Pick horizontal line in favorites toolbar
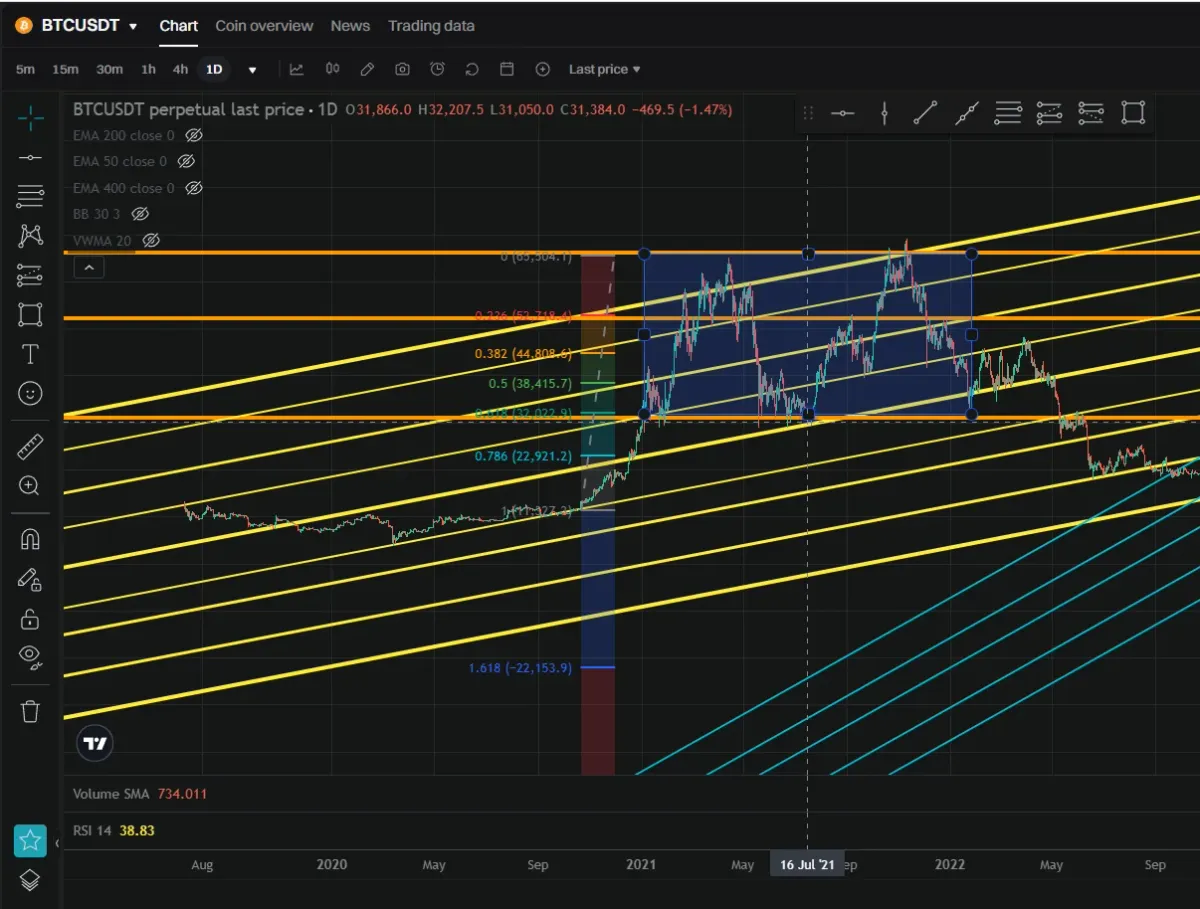1200x909 pixels. [843, 113]
